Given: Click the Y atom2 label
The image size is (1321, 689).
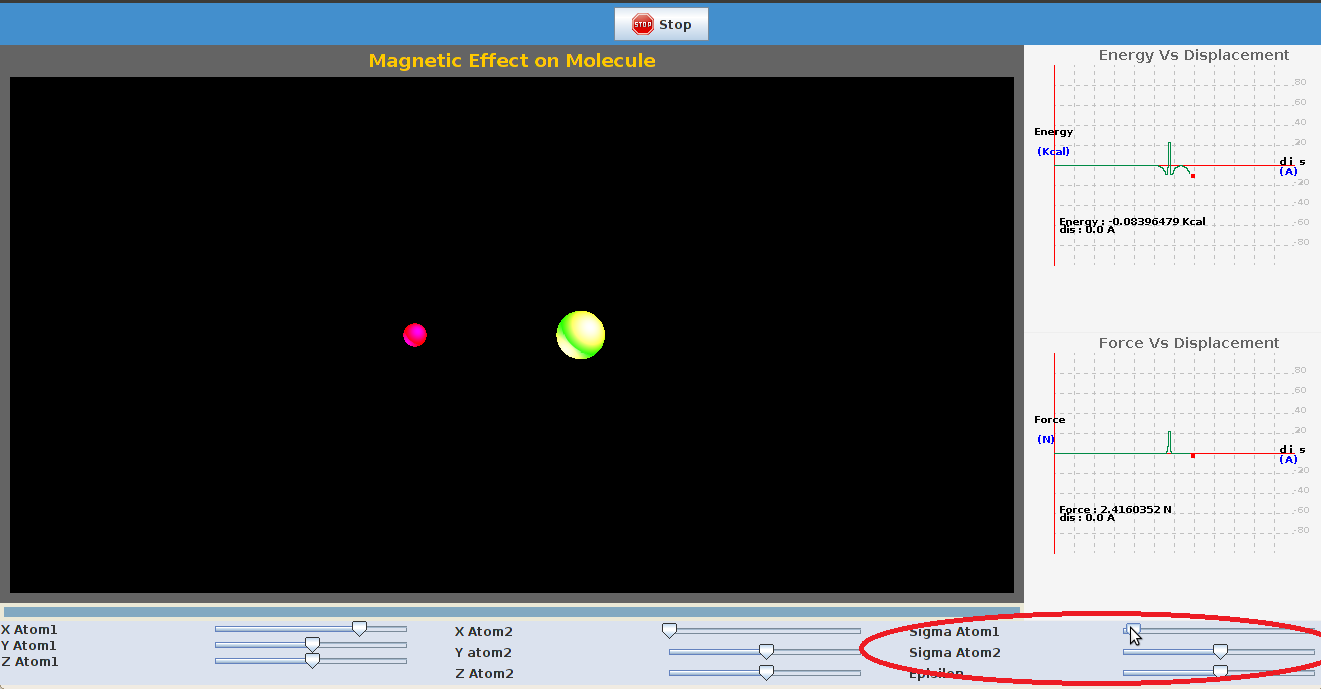Looking at the screenshot, I should click(484, 653).
